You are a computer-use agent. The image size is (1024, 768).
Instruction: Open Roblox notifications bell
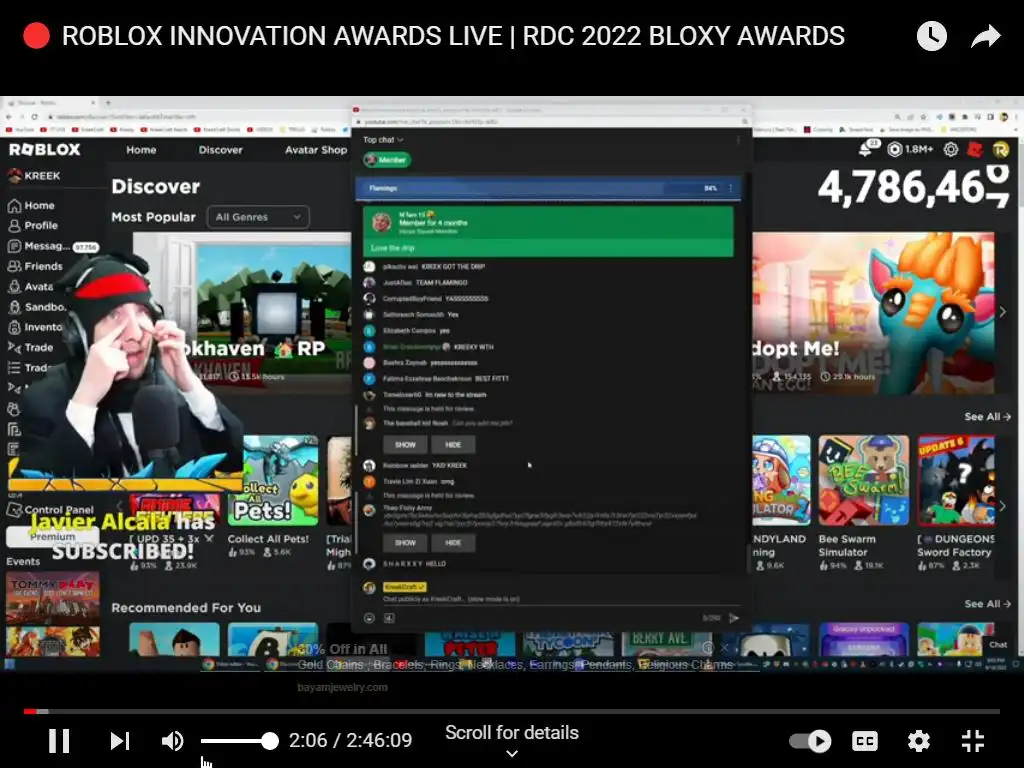(x=866, y=150)
